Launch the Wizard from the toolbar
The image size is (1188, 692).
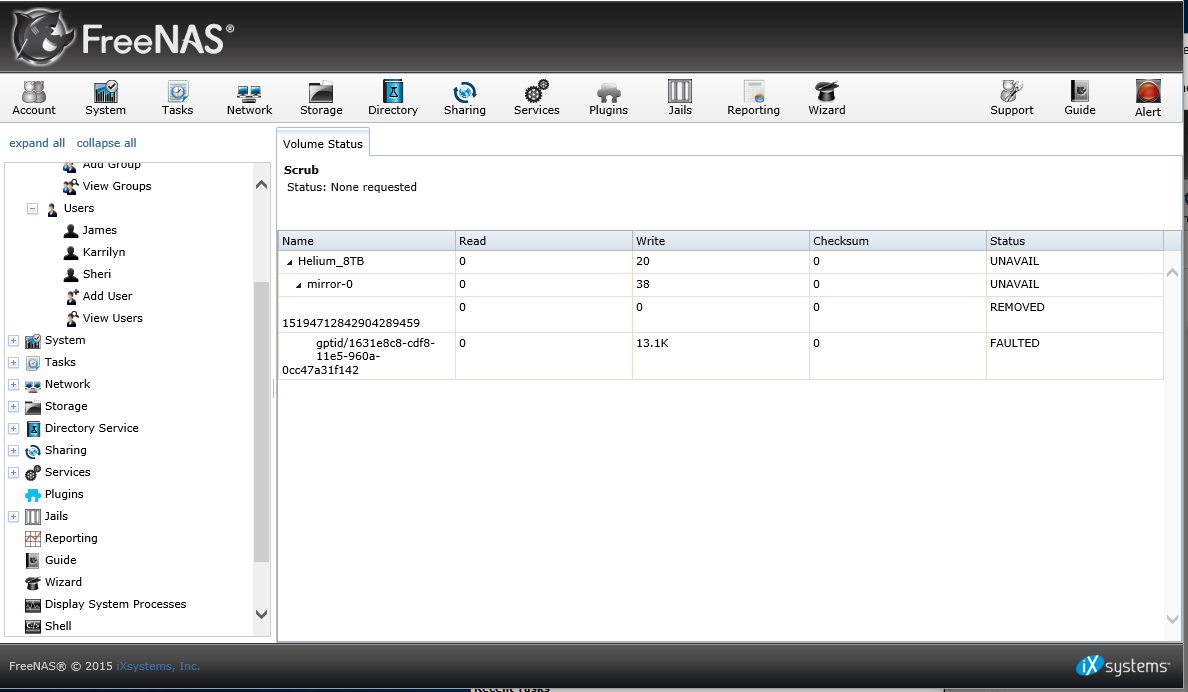click(827, 98)
